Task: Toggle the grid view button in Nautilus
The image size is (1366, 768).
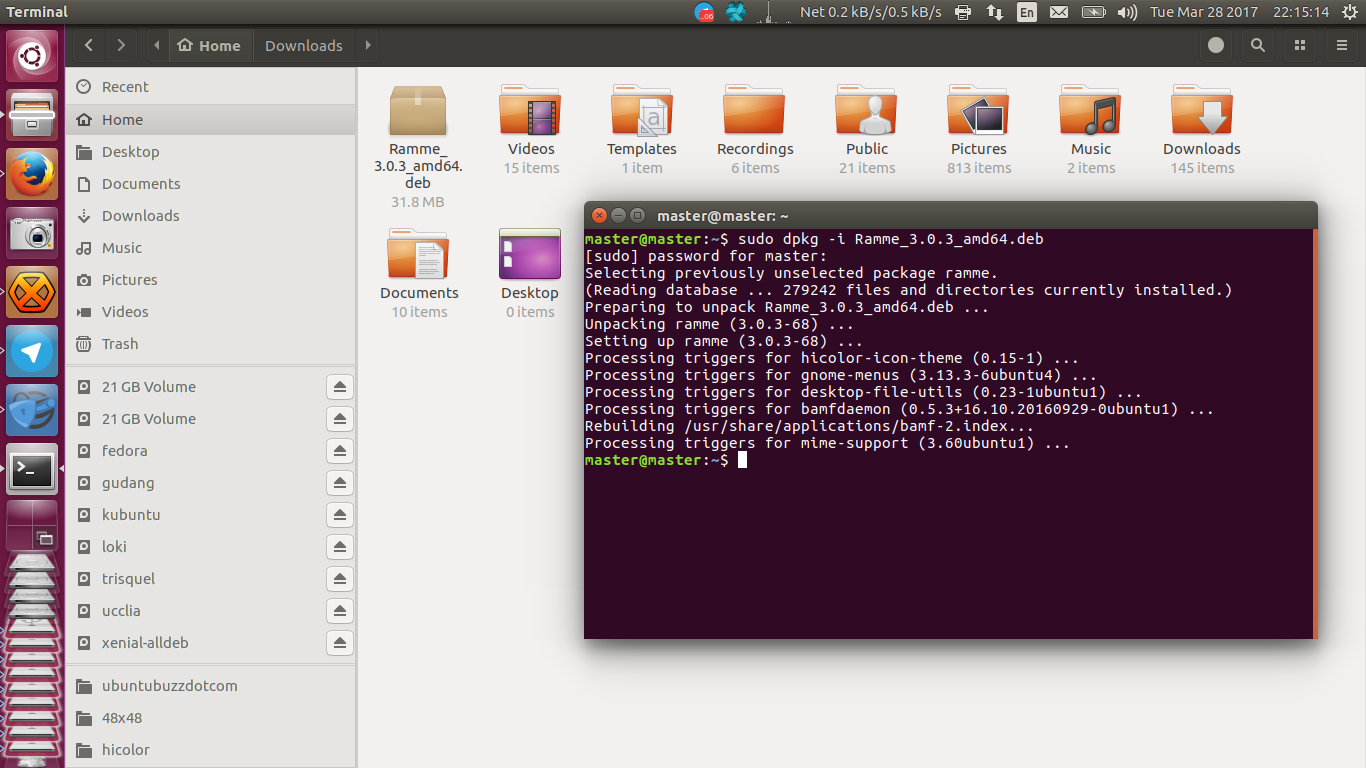Action: [1298, 45]
